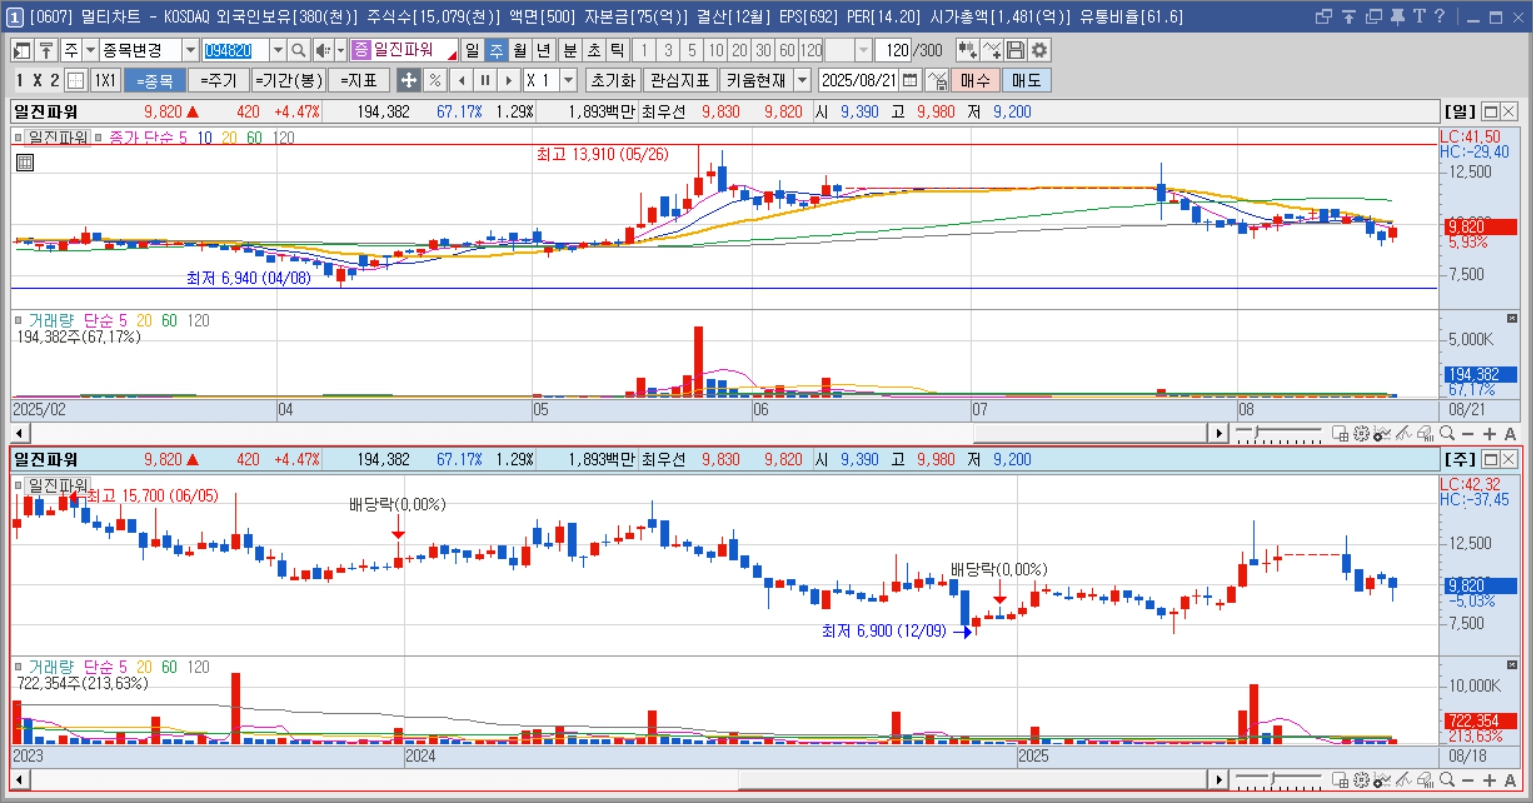The height and width of the screenshot is (803, 1533).
Task: Click the table grid icon in upper chart
Action: [25, 162]
